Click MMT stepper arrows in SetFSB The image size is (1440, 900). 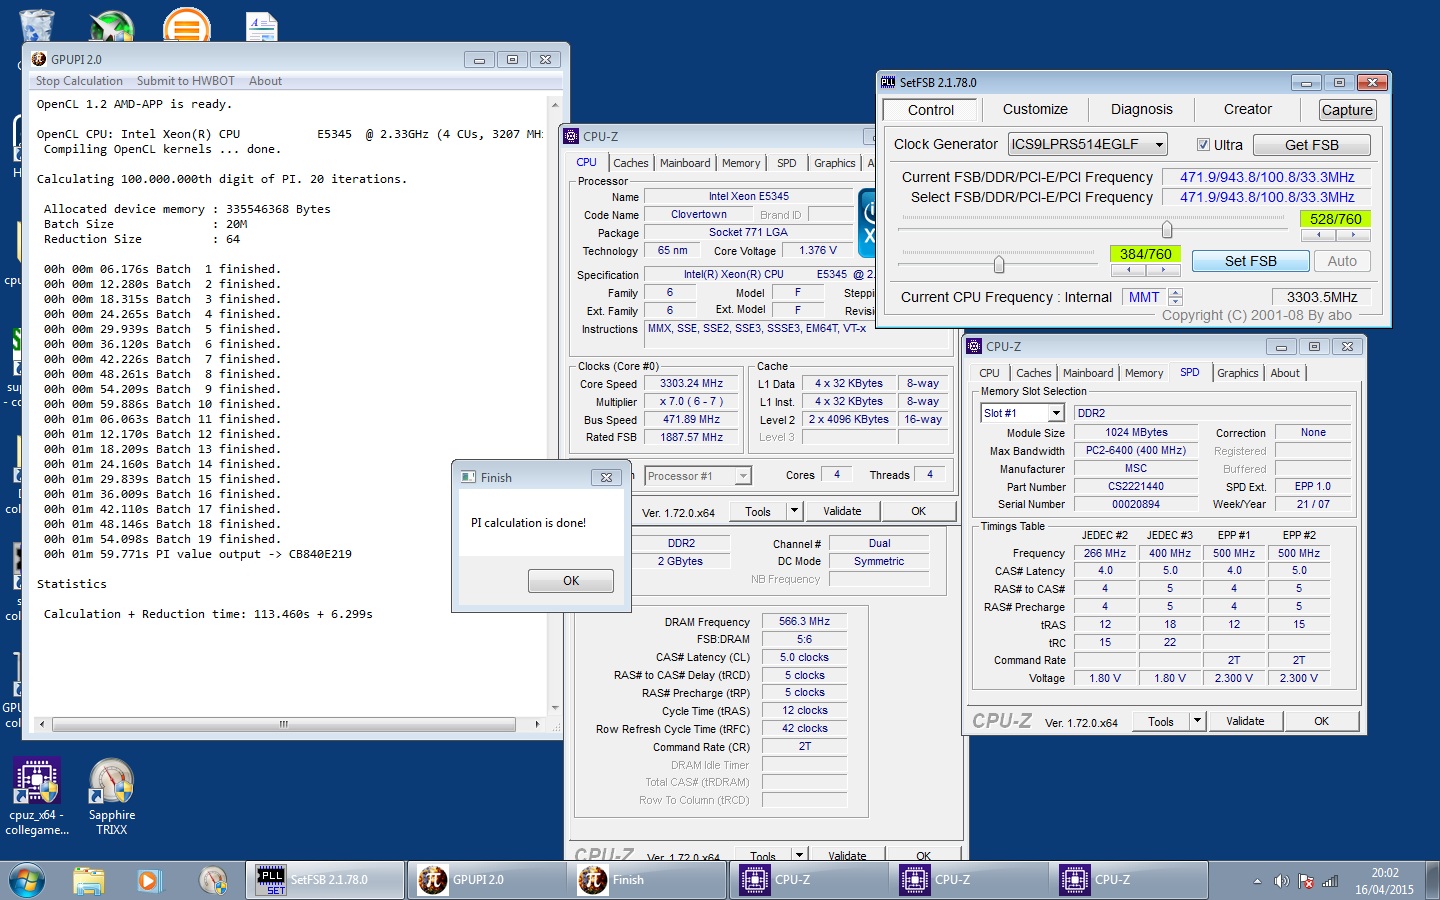[1176, 297]
